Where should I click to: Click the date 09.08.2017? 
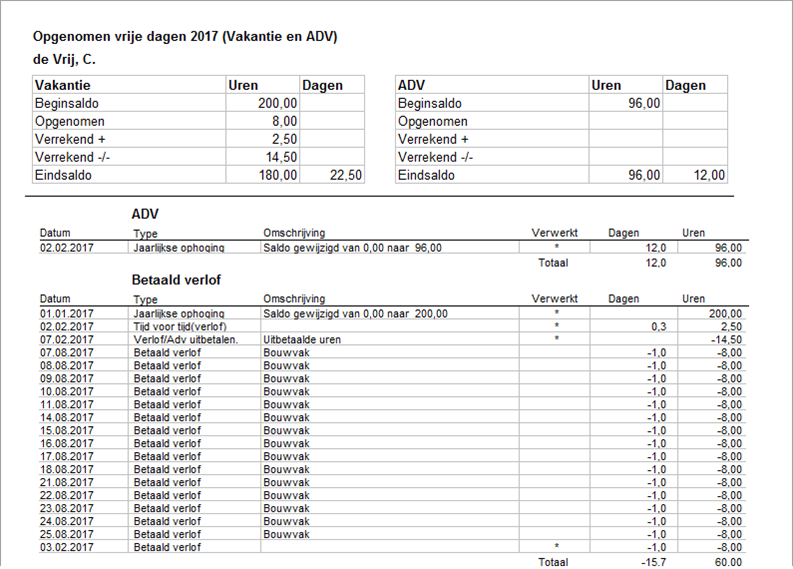coord(67,379)
